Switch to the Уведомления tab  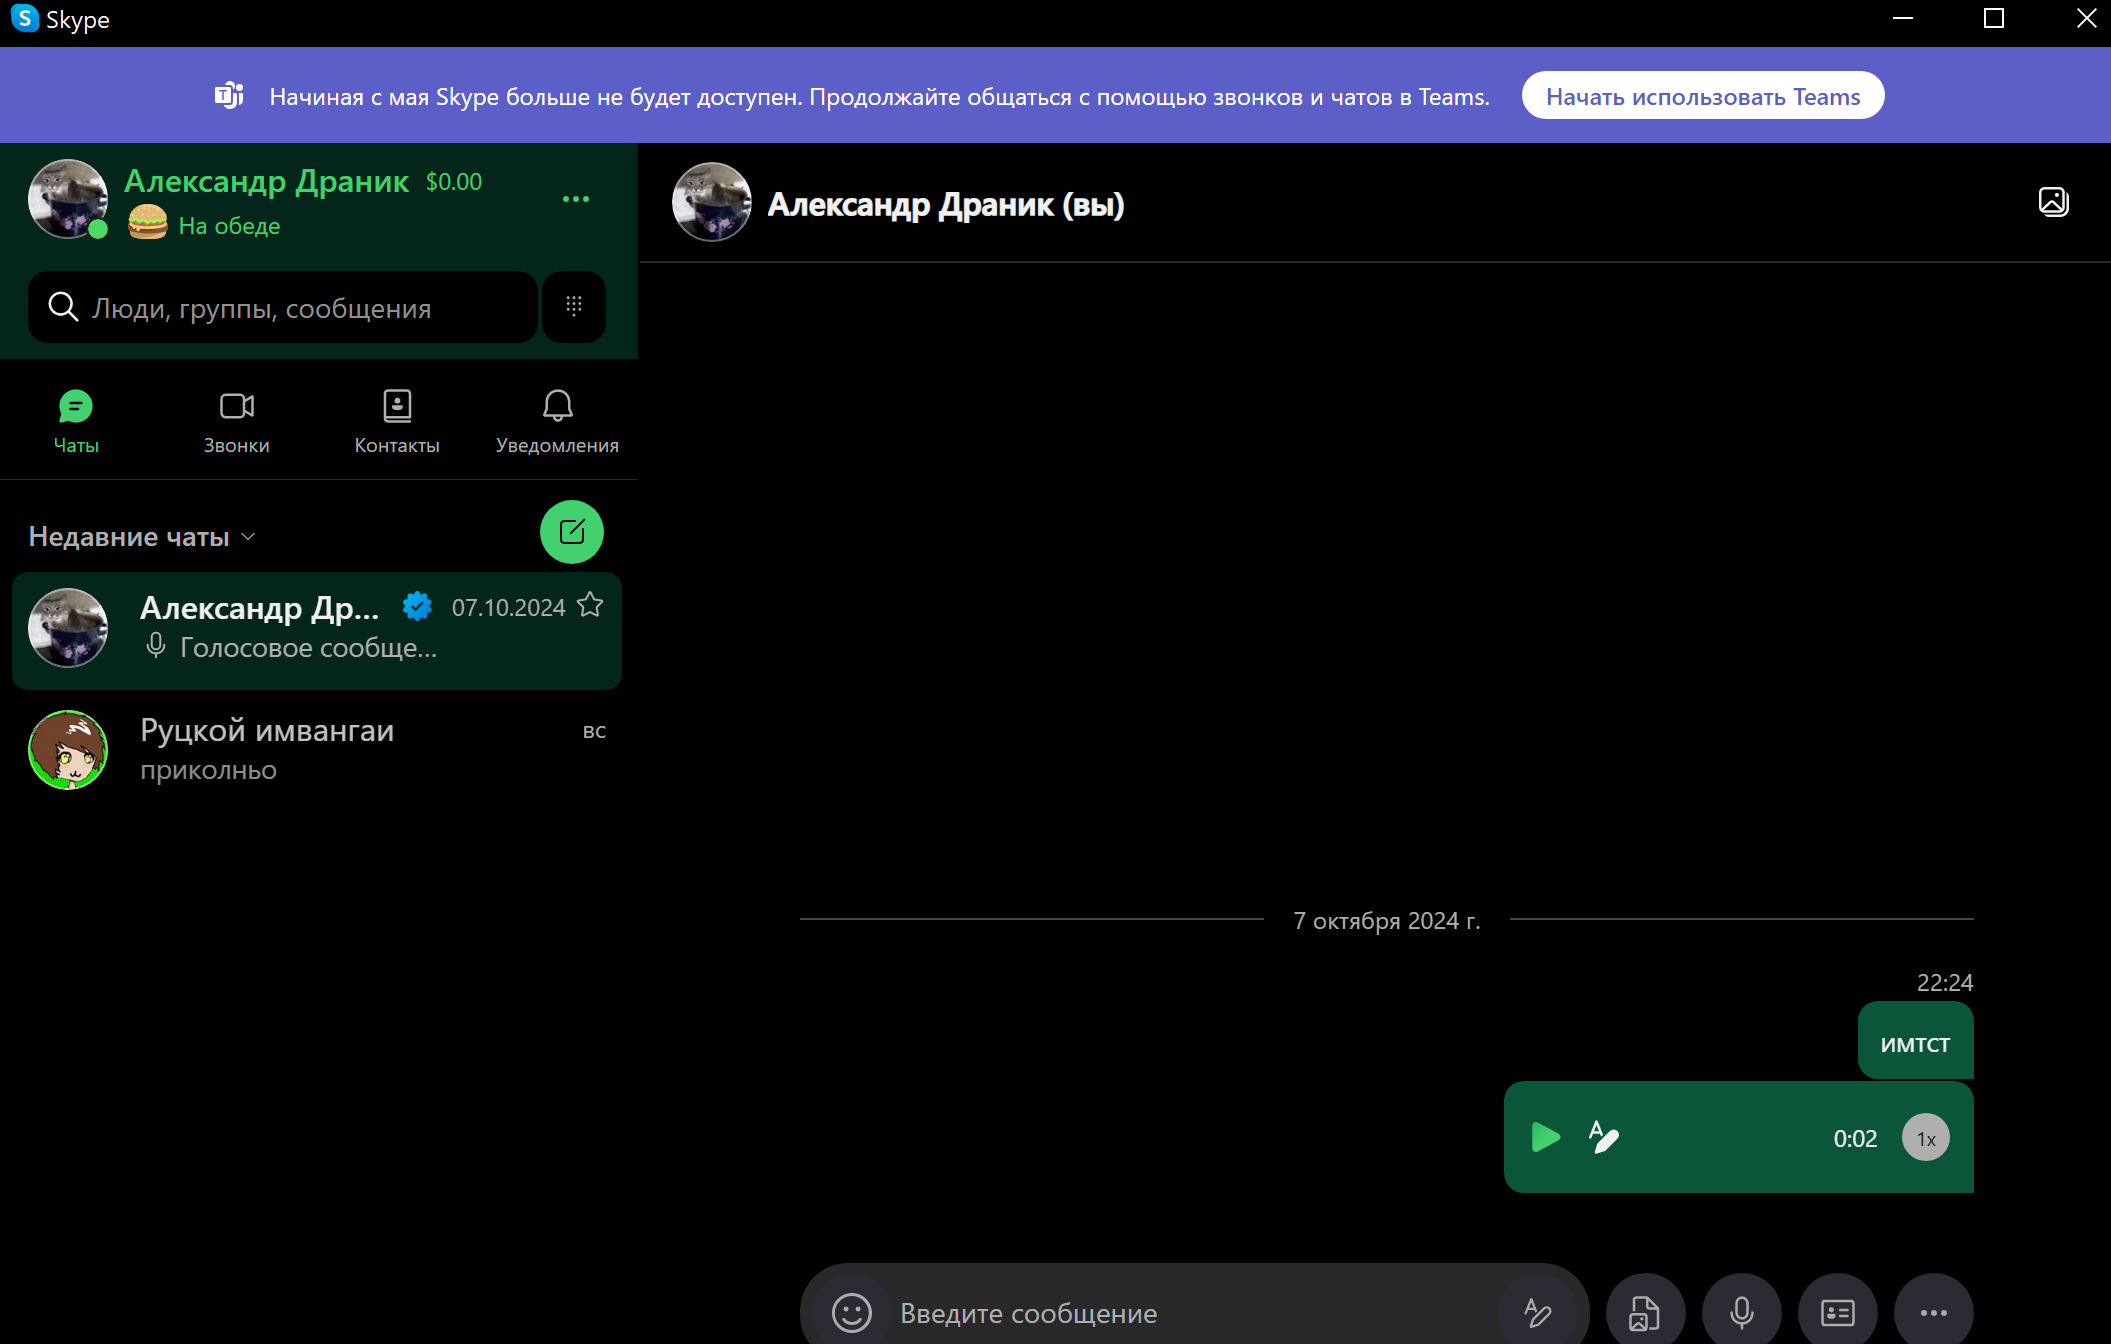(x=557, y=422)
